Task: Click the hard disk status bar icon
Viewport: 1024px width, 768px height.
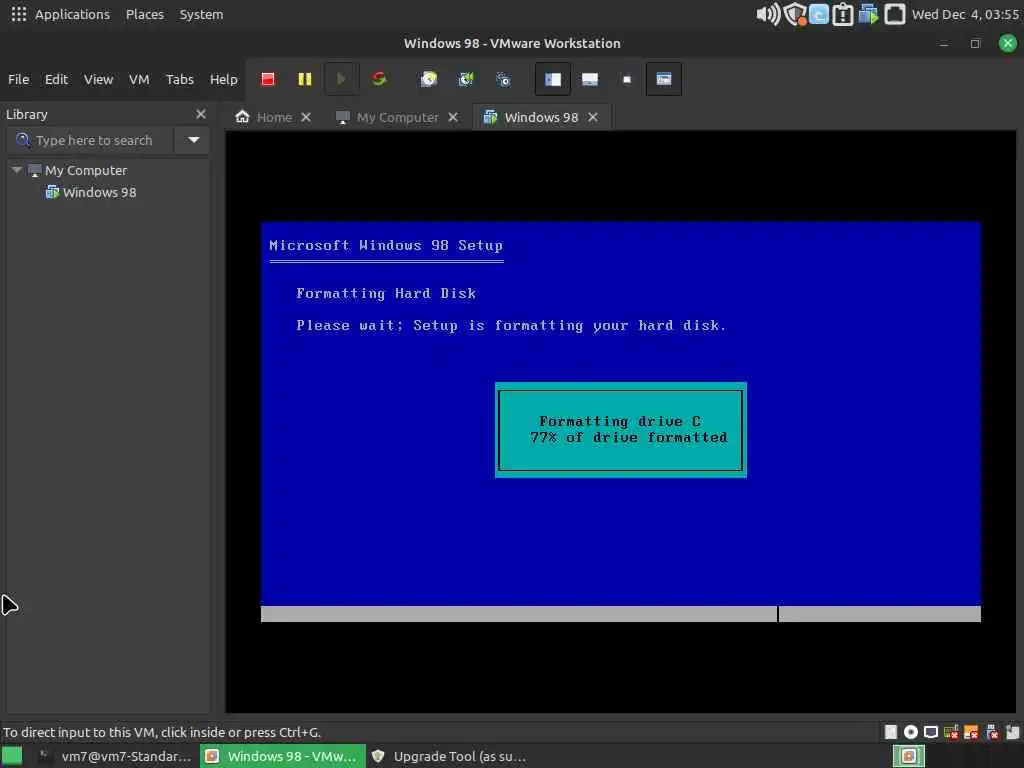Action: pos(891,732)
